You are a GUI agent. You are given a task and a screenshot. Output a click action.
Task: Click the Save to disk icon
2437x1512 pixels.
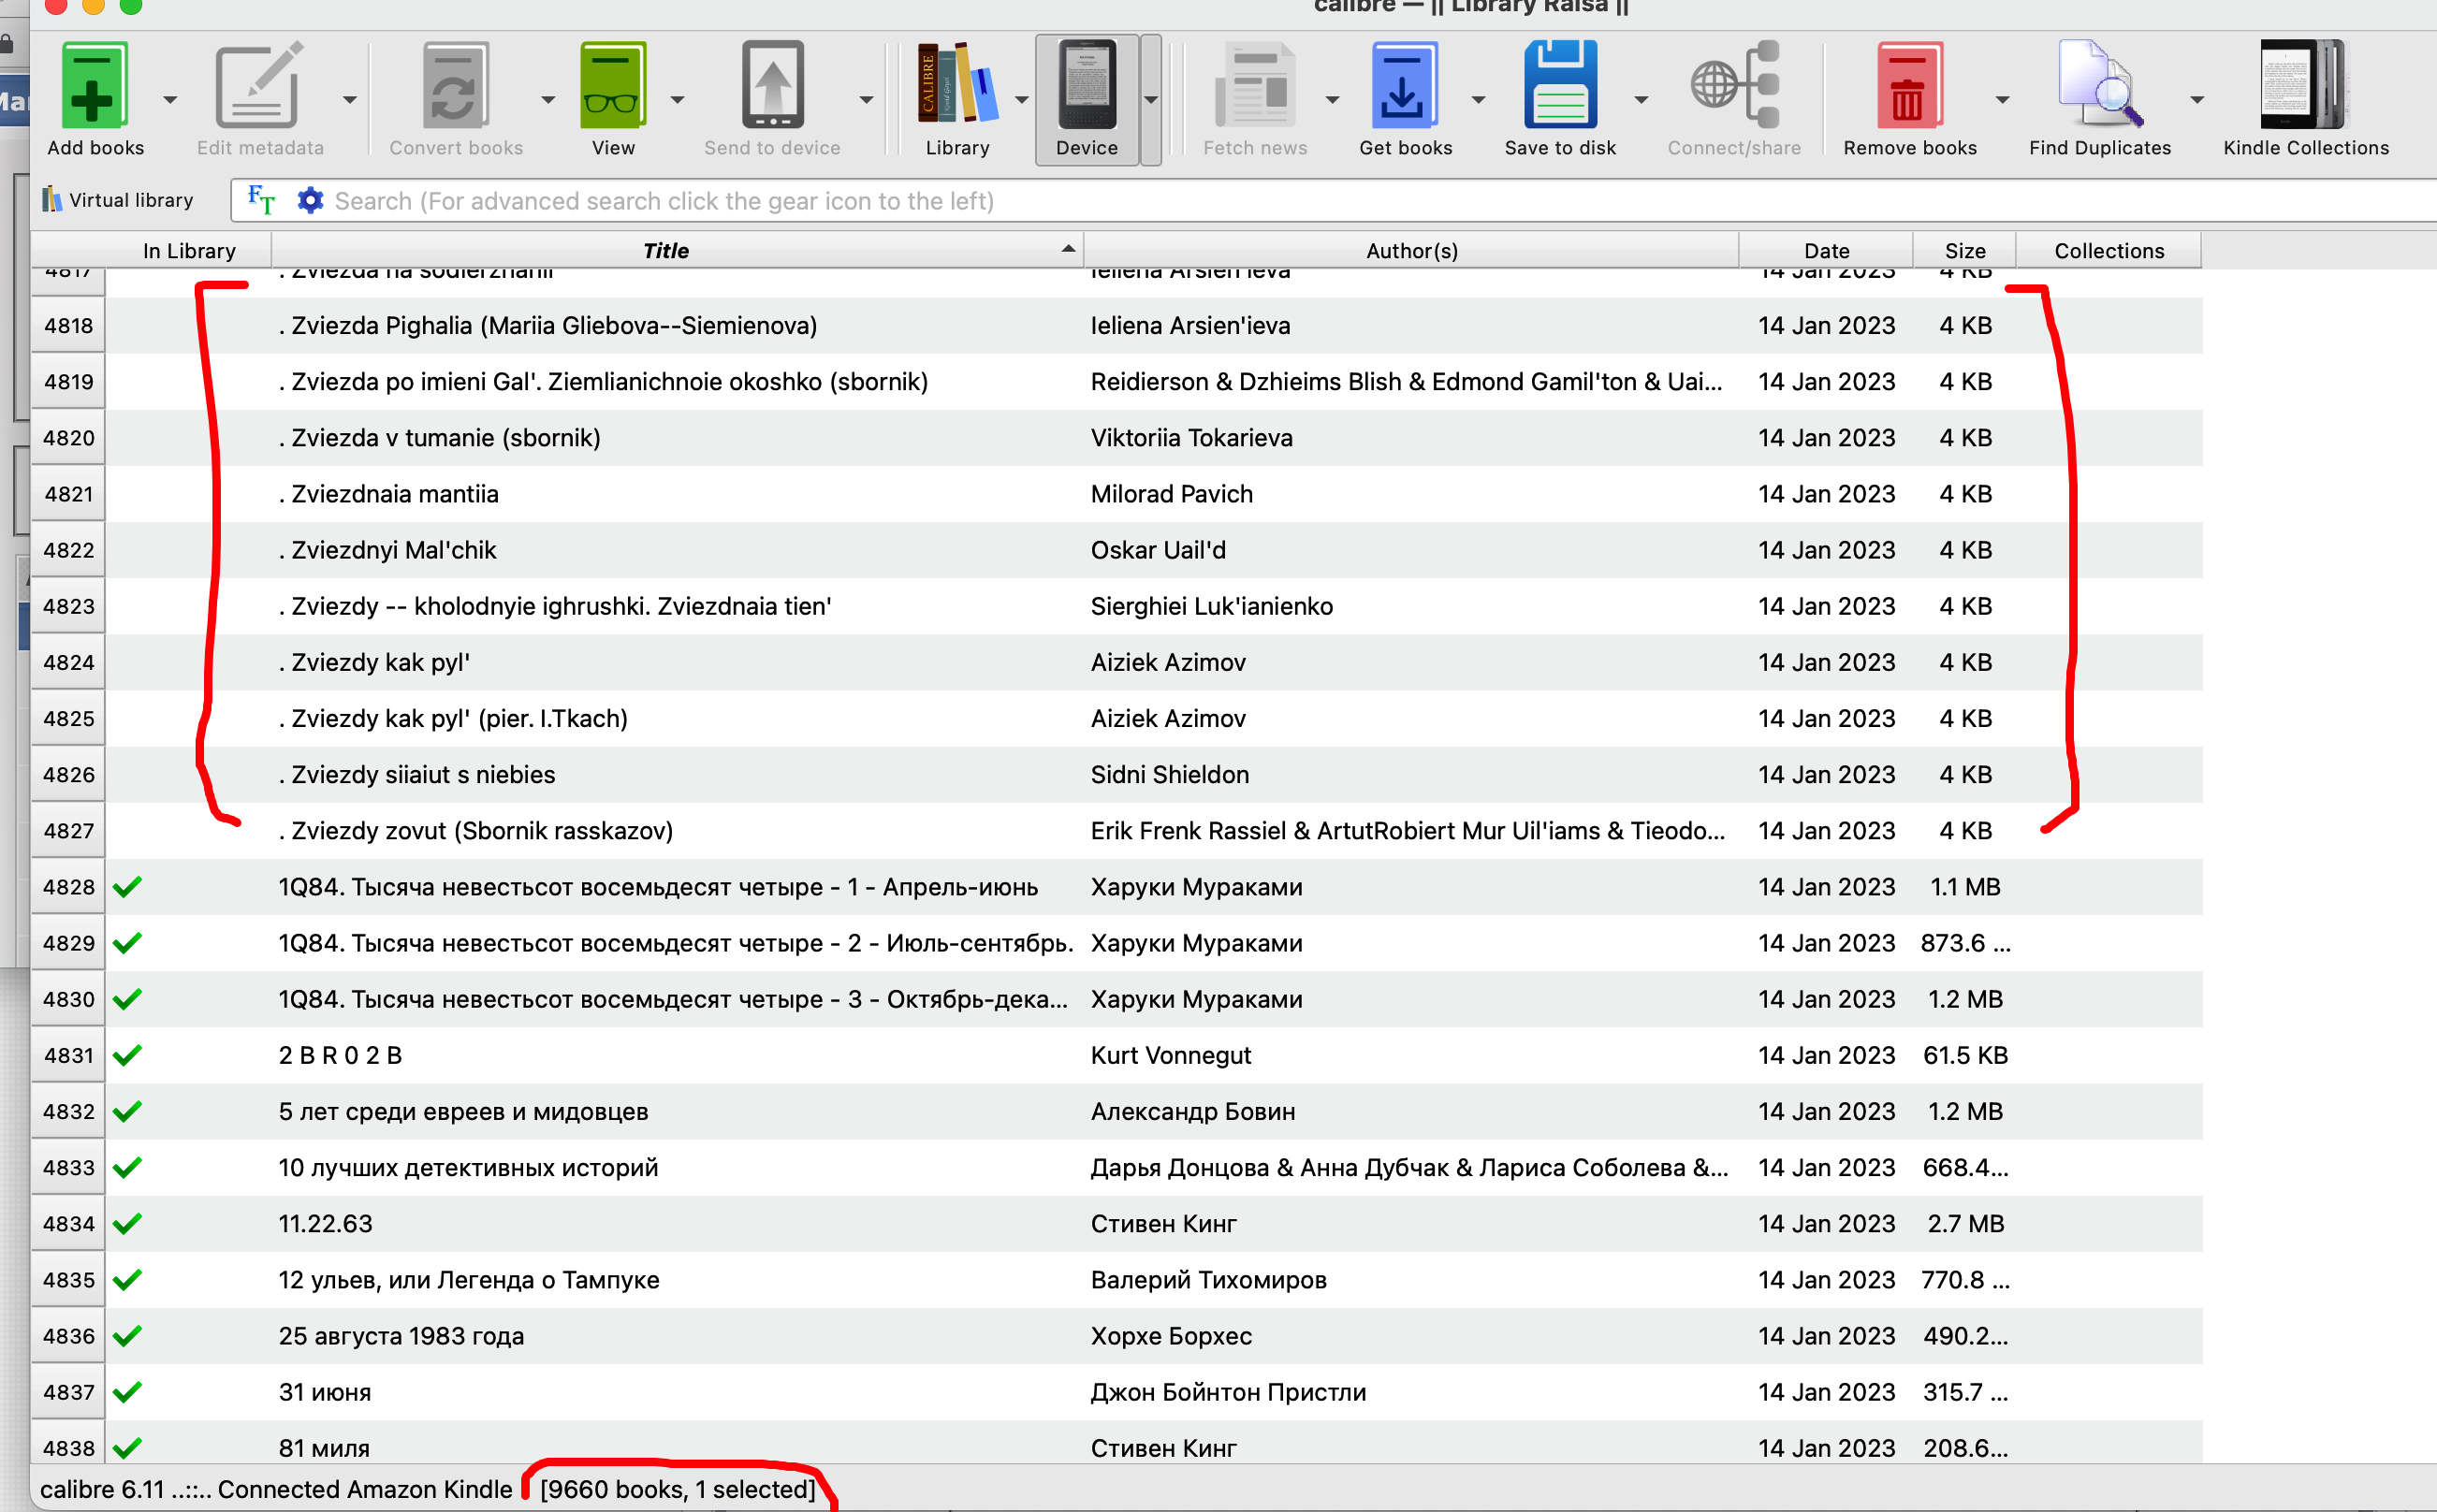1559,85
